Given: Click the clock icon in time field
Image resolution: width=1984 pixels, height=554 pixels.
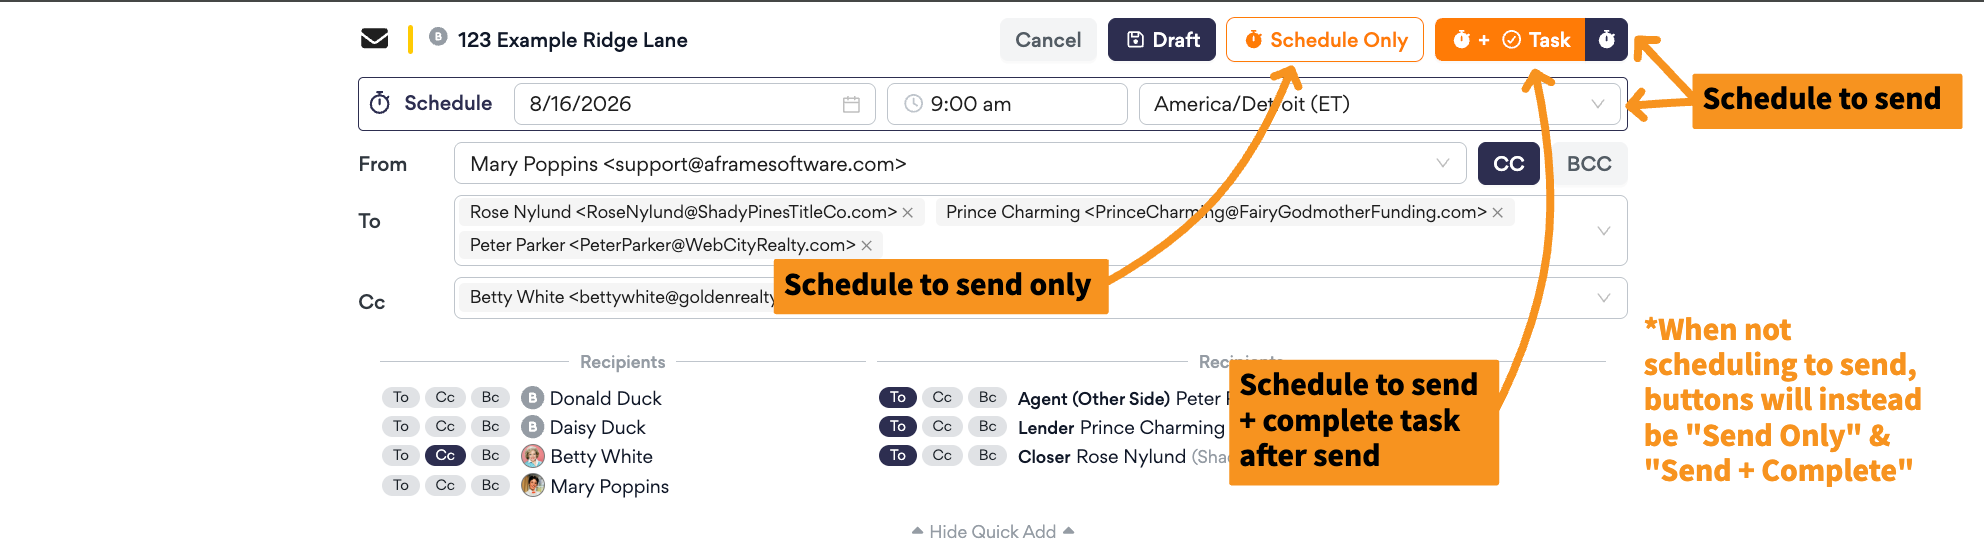Looking at the screenshot, I should (x=913, y=104).
